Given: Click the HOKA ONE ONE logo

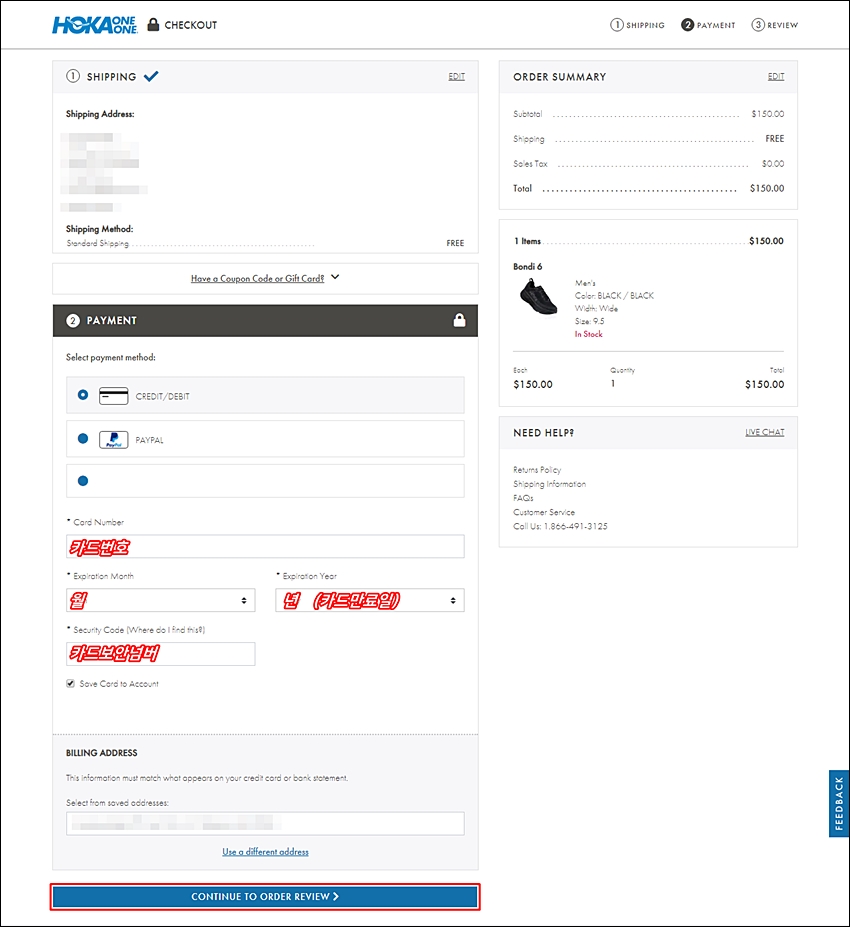Looking at the screenshot, I should point(95,25).
